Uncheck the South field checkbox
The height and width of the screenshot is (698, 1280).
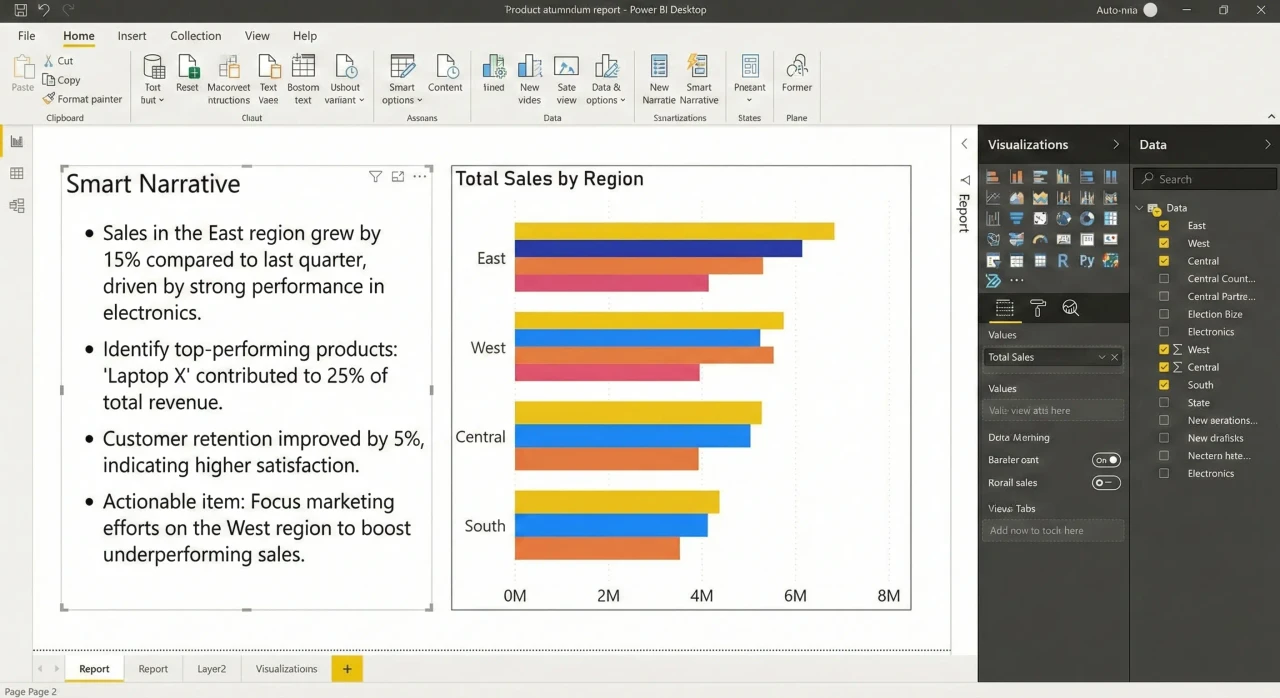click(x=1164, y=385)
